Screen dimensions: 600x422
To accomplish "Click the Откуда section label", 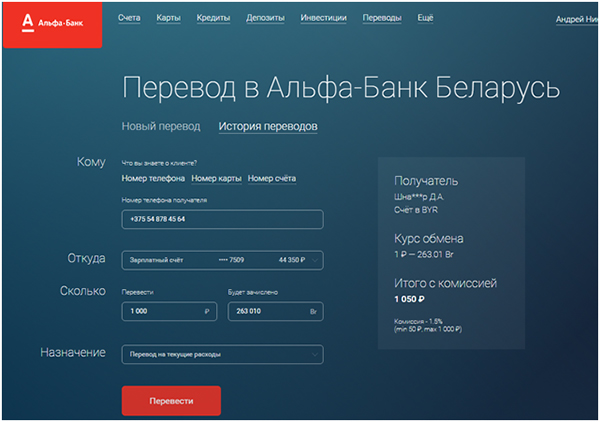I will [86, 258].
